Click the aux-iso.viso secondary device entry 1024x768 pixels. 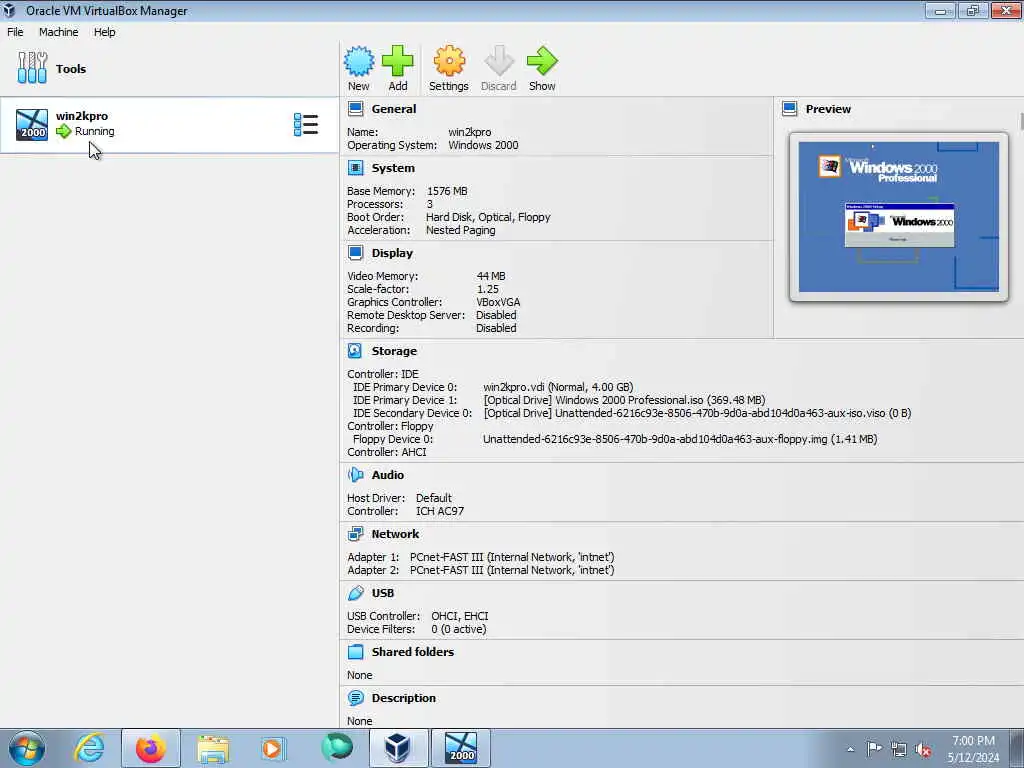point(697,413)
